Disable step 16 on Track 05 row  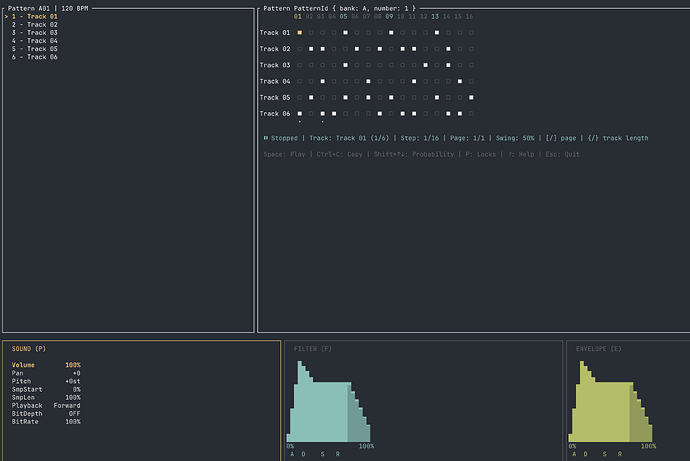click(471, 97)
